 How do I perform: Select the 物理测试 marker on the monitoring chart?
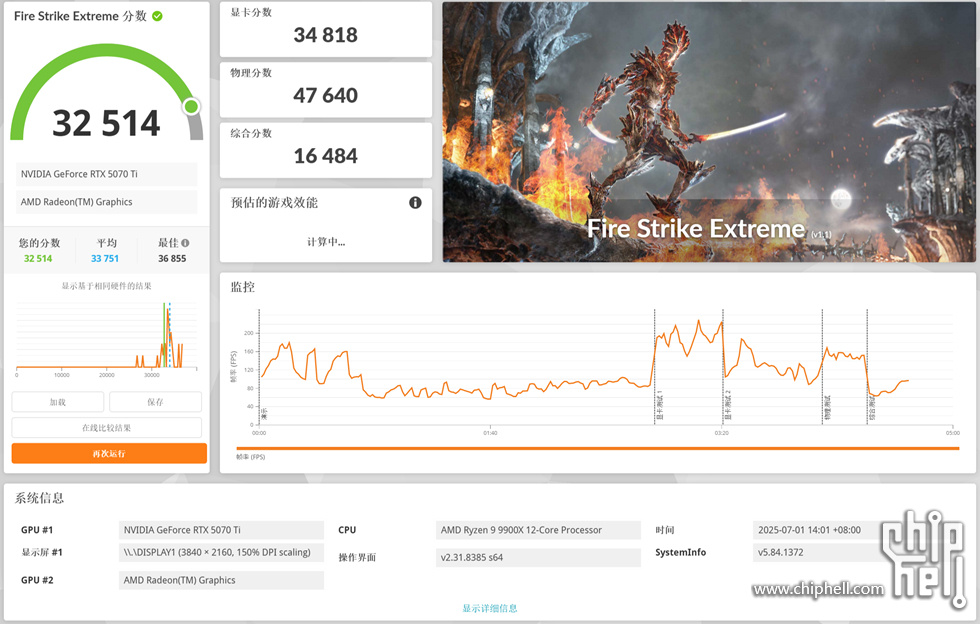coord(828,408)
